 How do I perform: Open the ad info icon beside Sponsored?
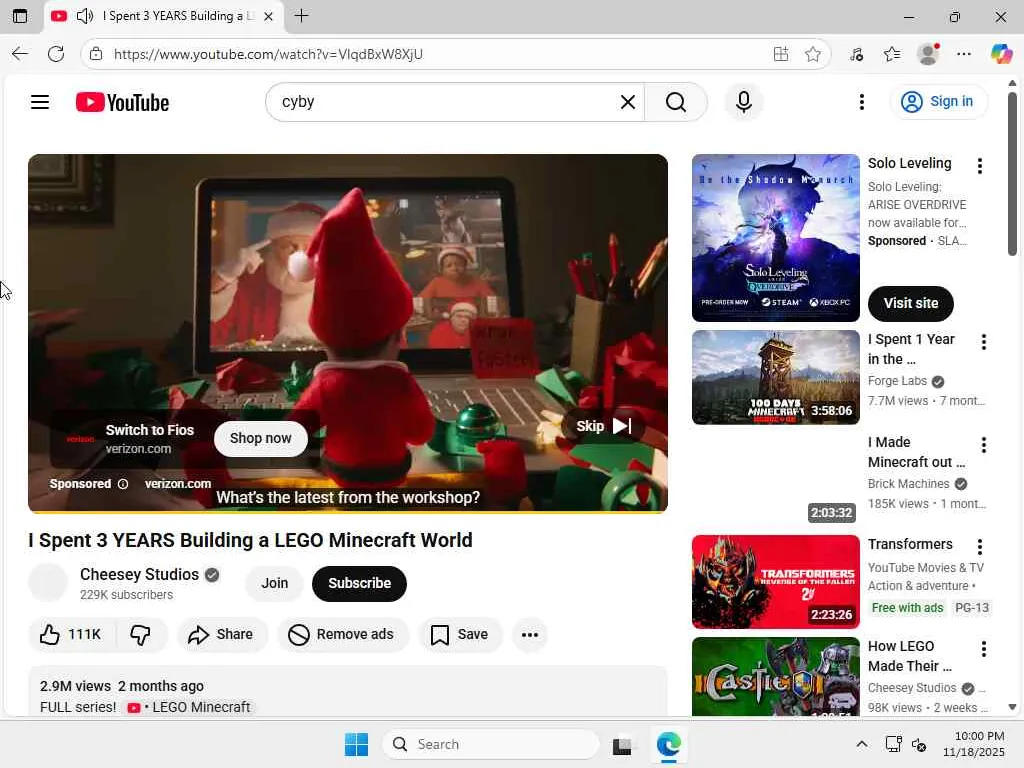123,484
